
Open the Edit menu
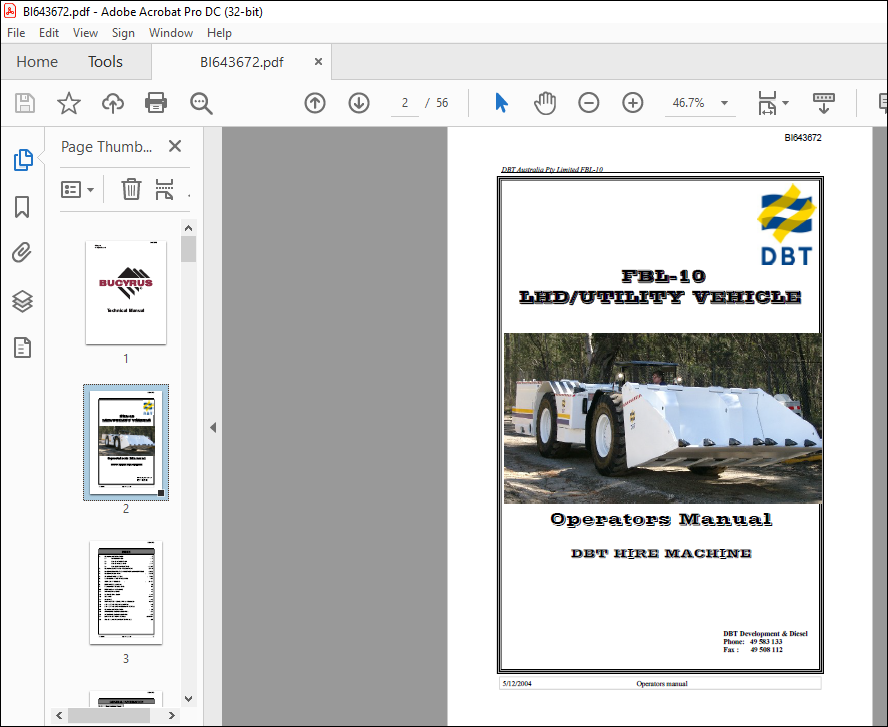tap(49, 33)
